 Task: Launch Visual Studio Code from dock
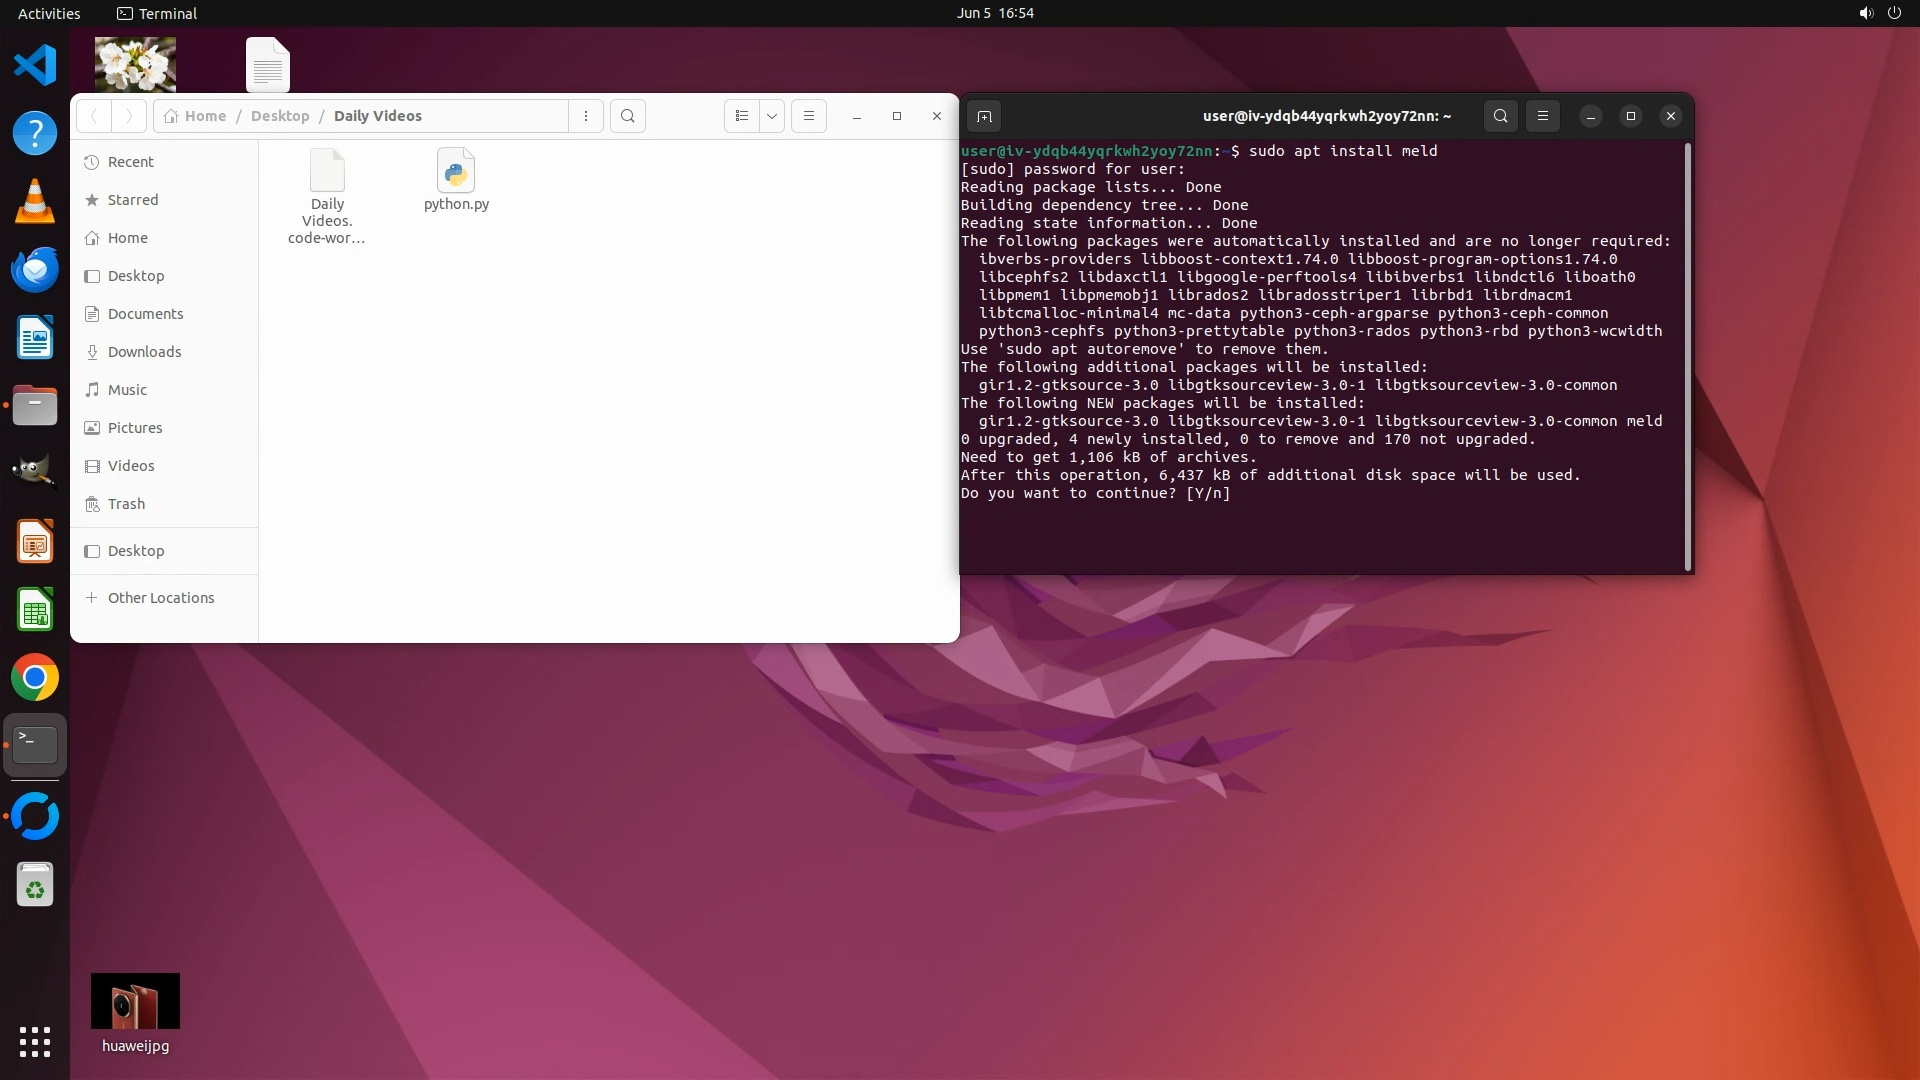[x=35, y=66]
